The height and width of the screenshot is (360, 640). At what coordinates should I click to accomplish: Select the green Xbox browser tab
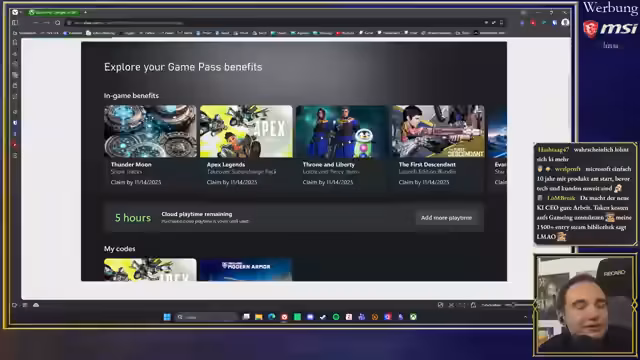(x=53, y=12)
